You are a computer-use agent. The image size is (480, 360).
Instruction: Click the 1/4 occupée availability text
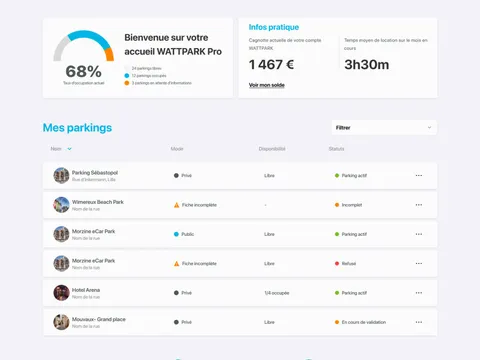277,293
